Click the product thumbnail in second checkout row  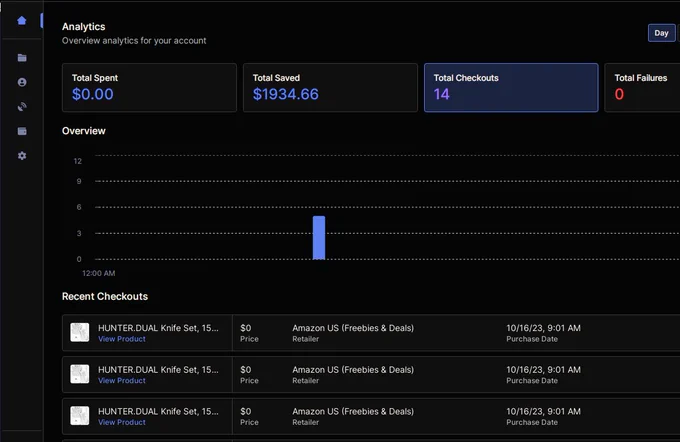[80, 374]
